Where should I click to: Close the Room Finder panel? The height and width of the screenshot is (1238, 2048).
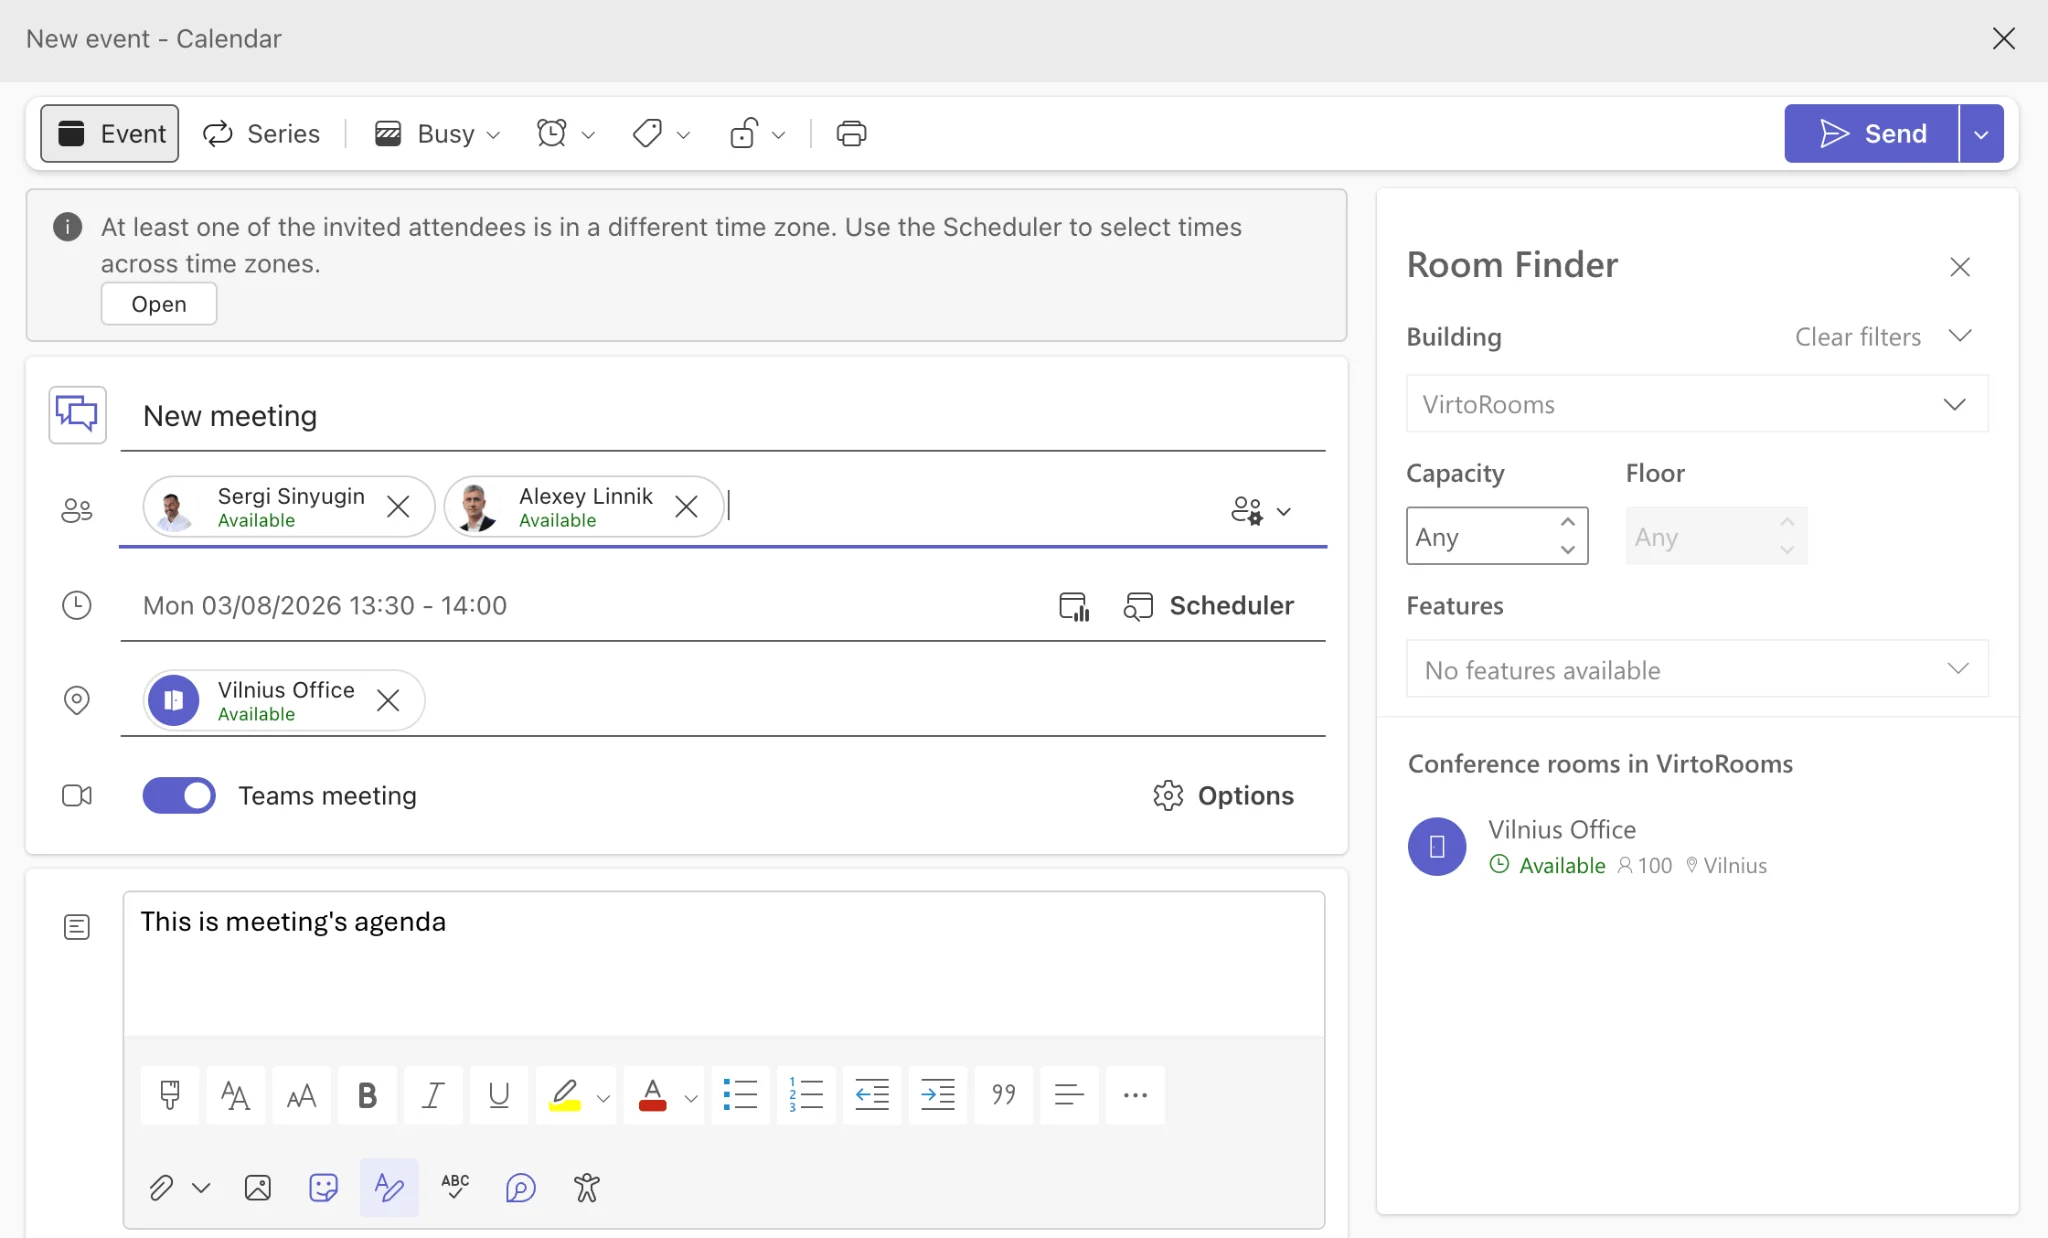pyautogui.click(x=1960, y=266)
